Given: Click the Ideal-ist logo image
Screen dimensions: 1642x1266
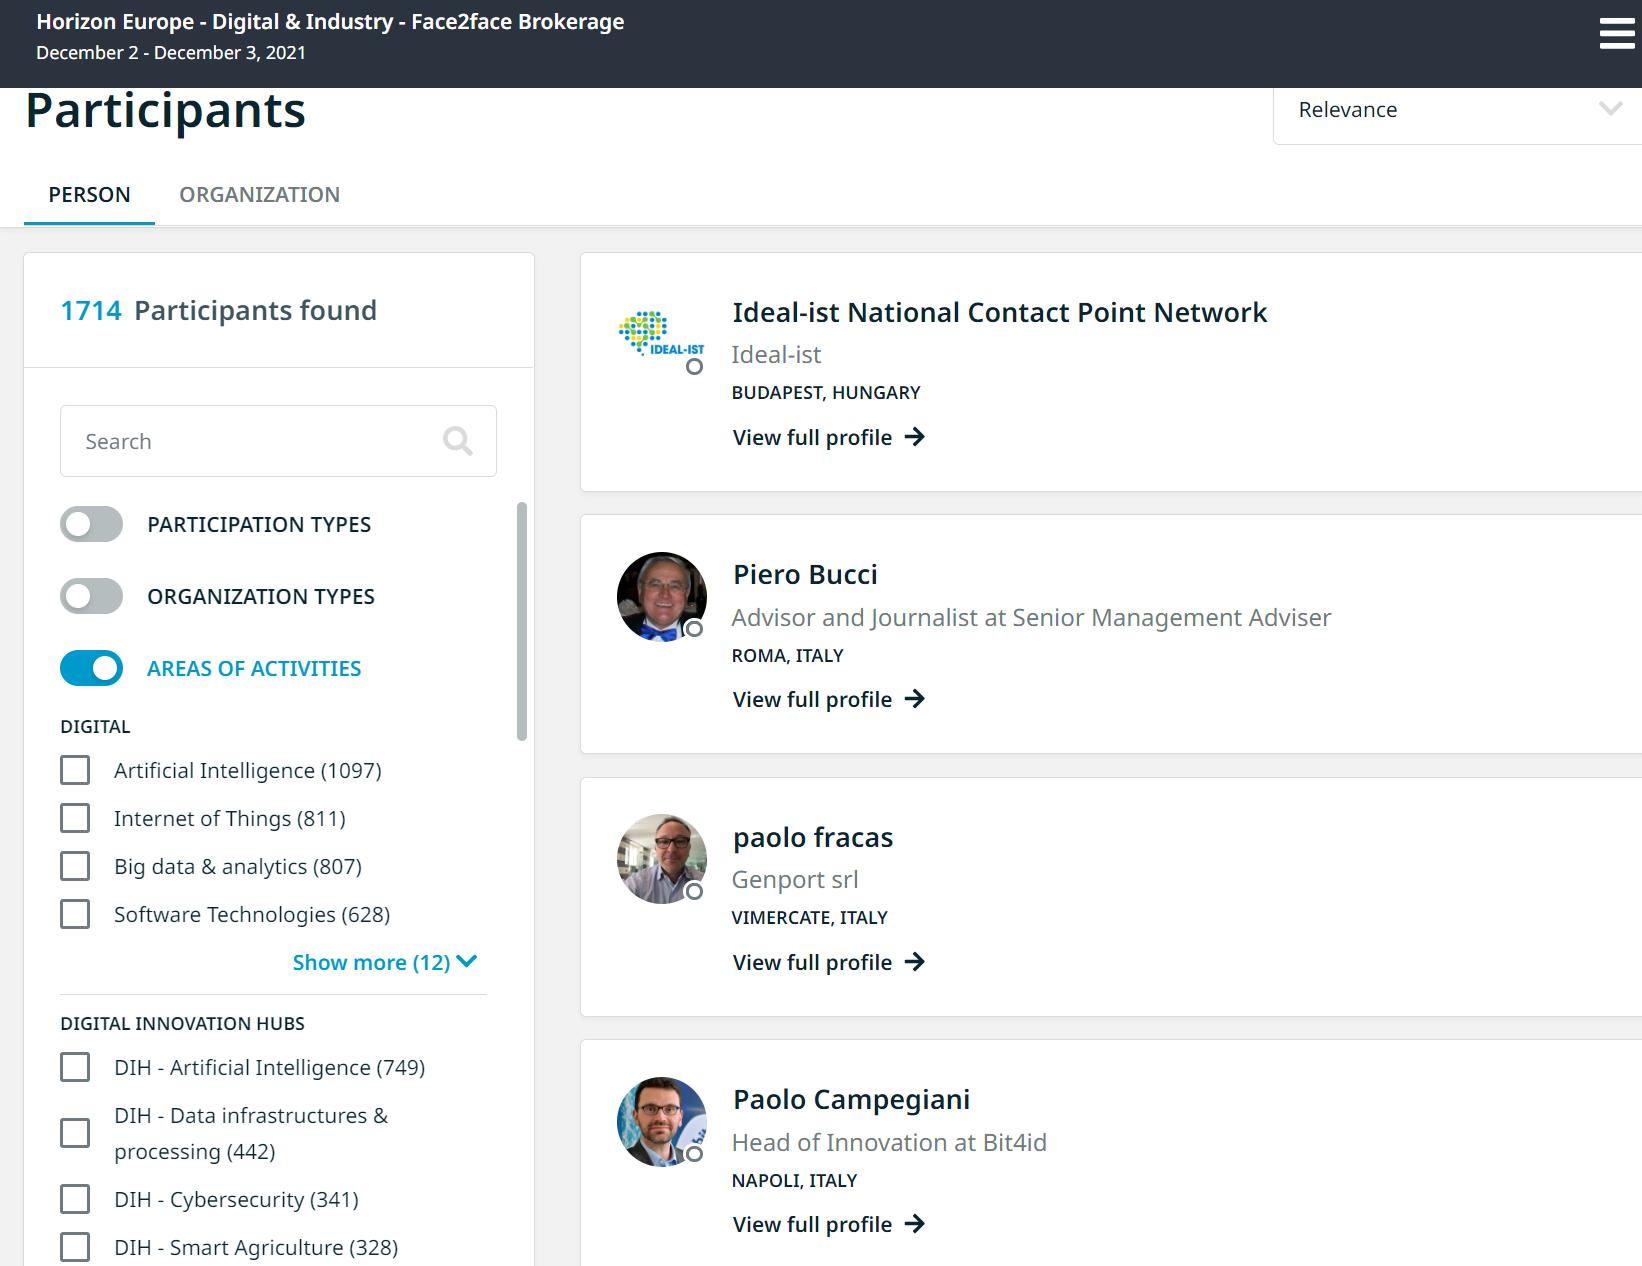Looking at the screenshot, I should 662,334.
